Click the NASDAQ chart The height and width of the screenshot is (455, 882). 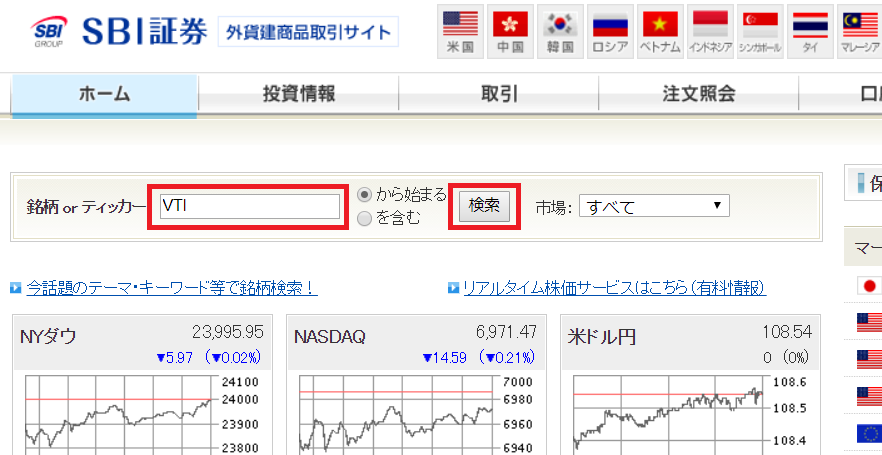416,413
